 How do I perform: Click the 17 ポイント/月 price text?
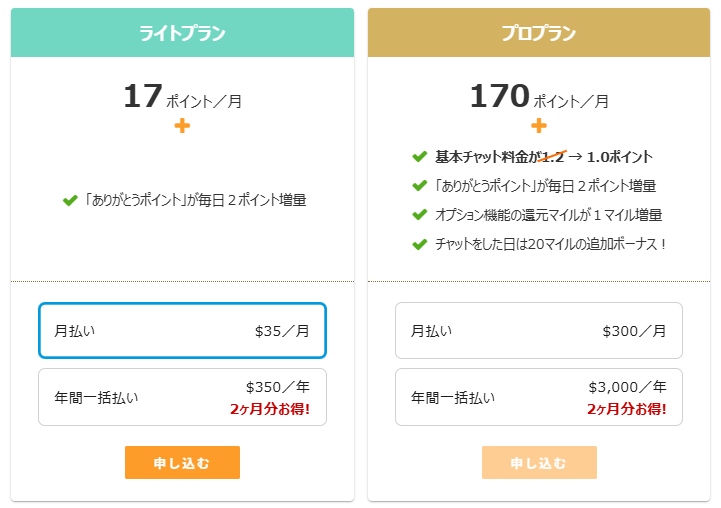[182, 97]
